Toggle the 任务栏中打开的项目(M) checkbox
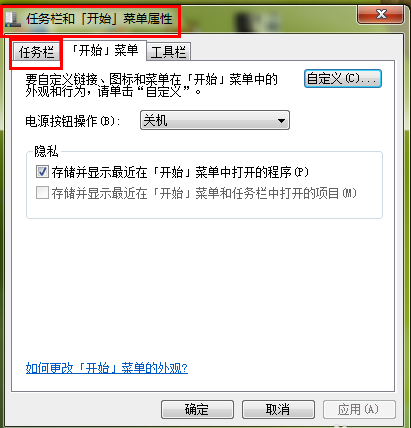 [x=42, y=193]
